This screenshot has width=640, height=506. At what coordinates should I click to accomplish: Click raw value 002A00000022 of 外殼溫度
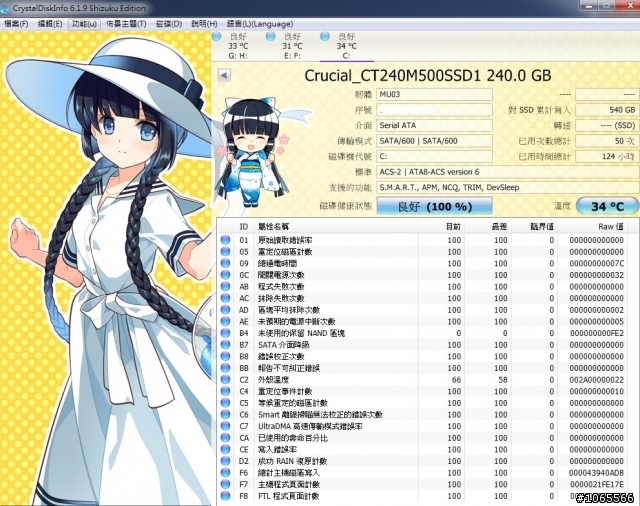597,380
